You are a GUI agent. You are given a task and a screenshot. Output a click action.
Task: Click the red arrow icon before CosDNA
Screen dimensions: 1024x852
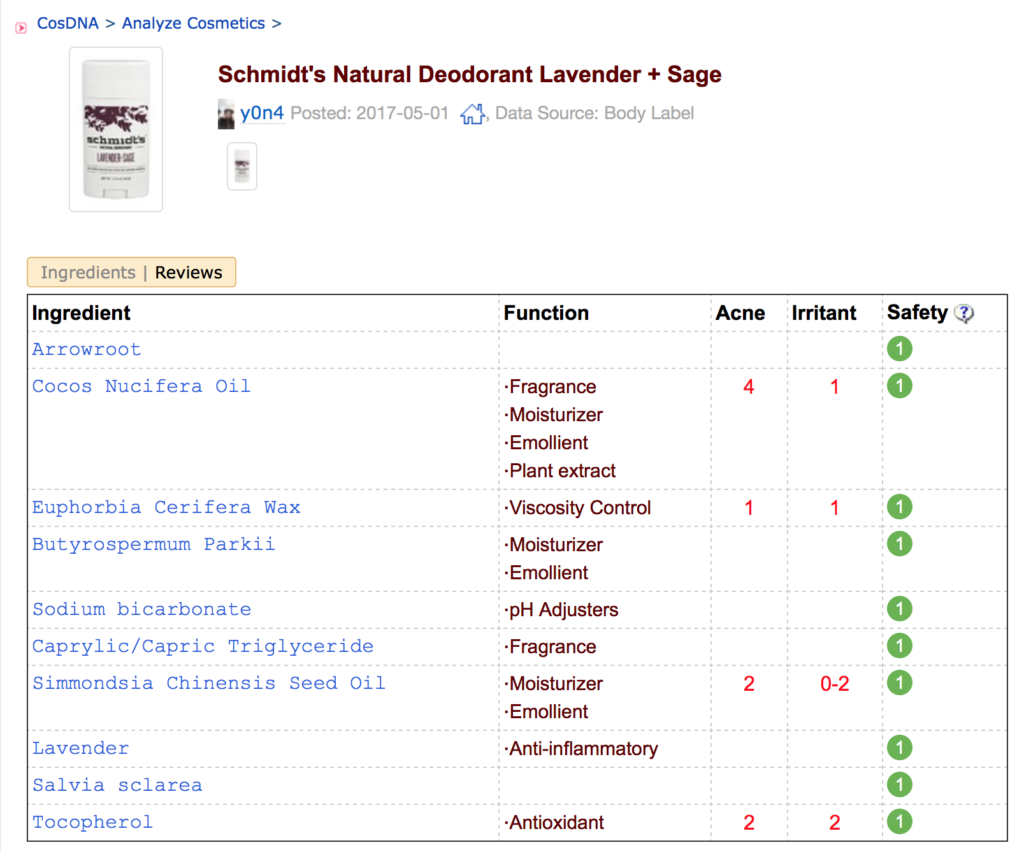21,27
